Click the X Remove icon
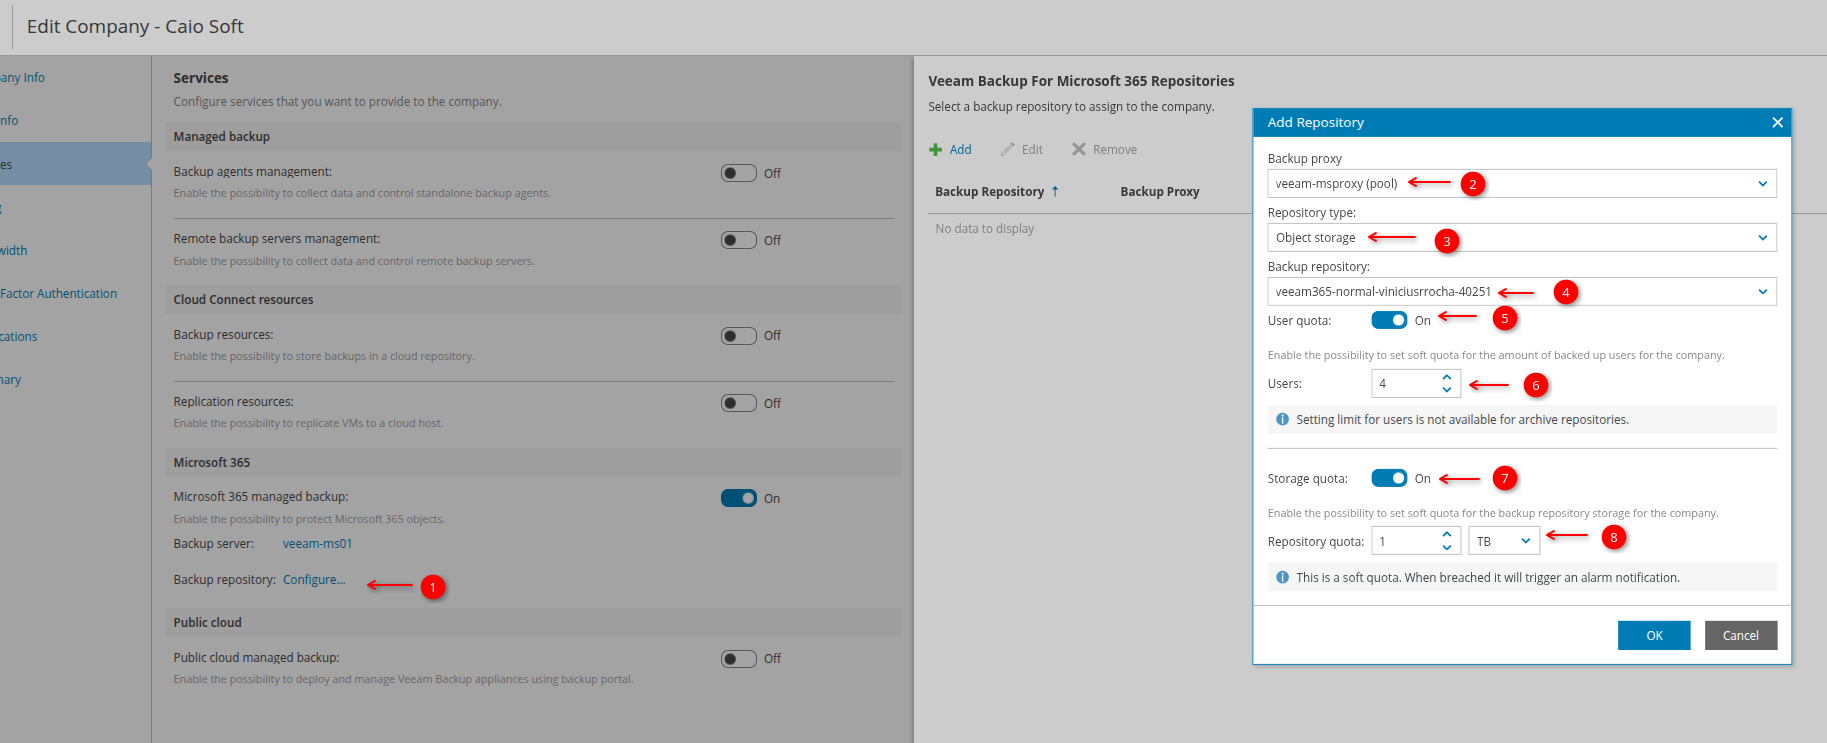The image size is (1827, 743). tap(1078, 150)
